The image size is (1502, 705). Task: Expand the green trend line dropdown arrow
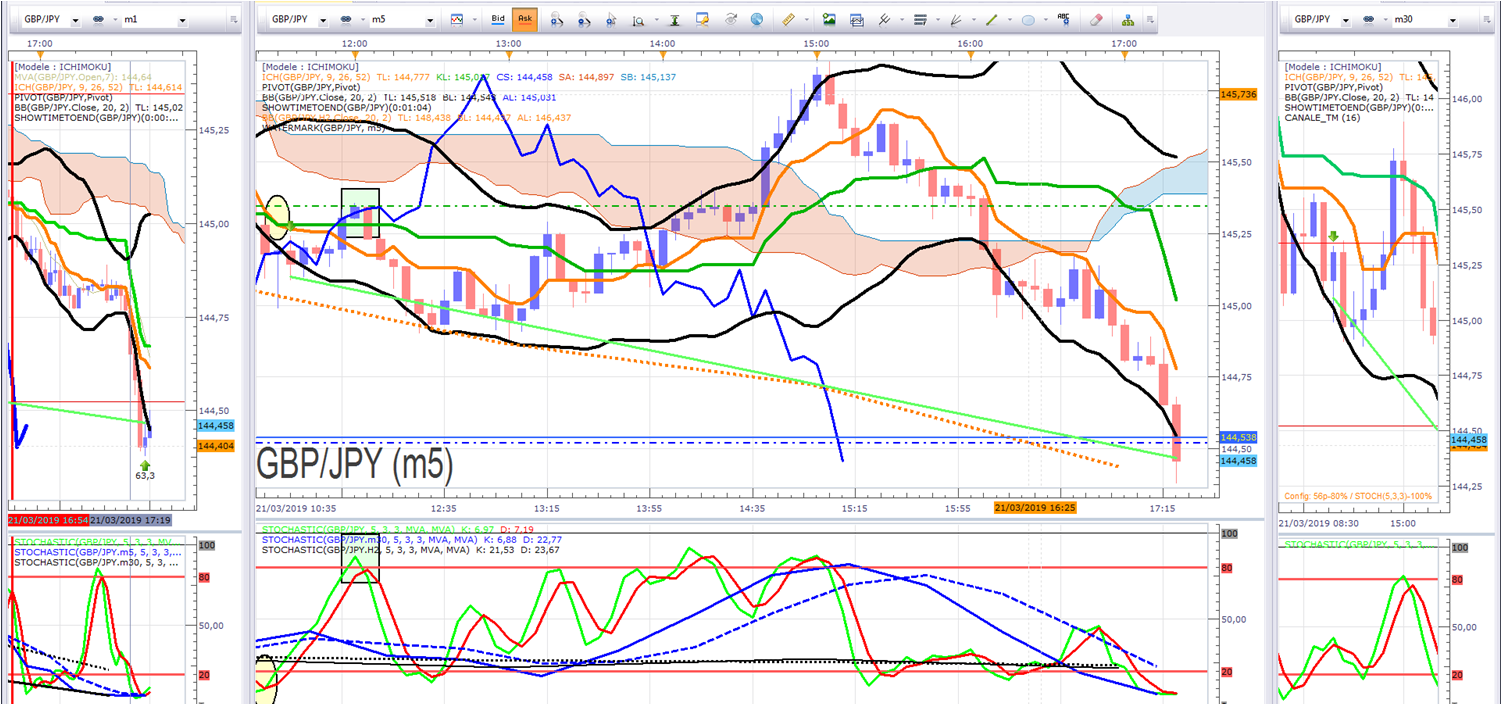(1010, 19)
